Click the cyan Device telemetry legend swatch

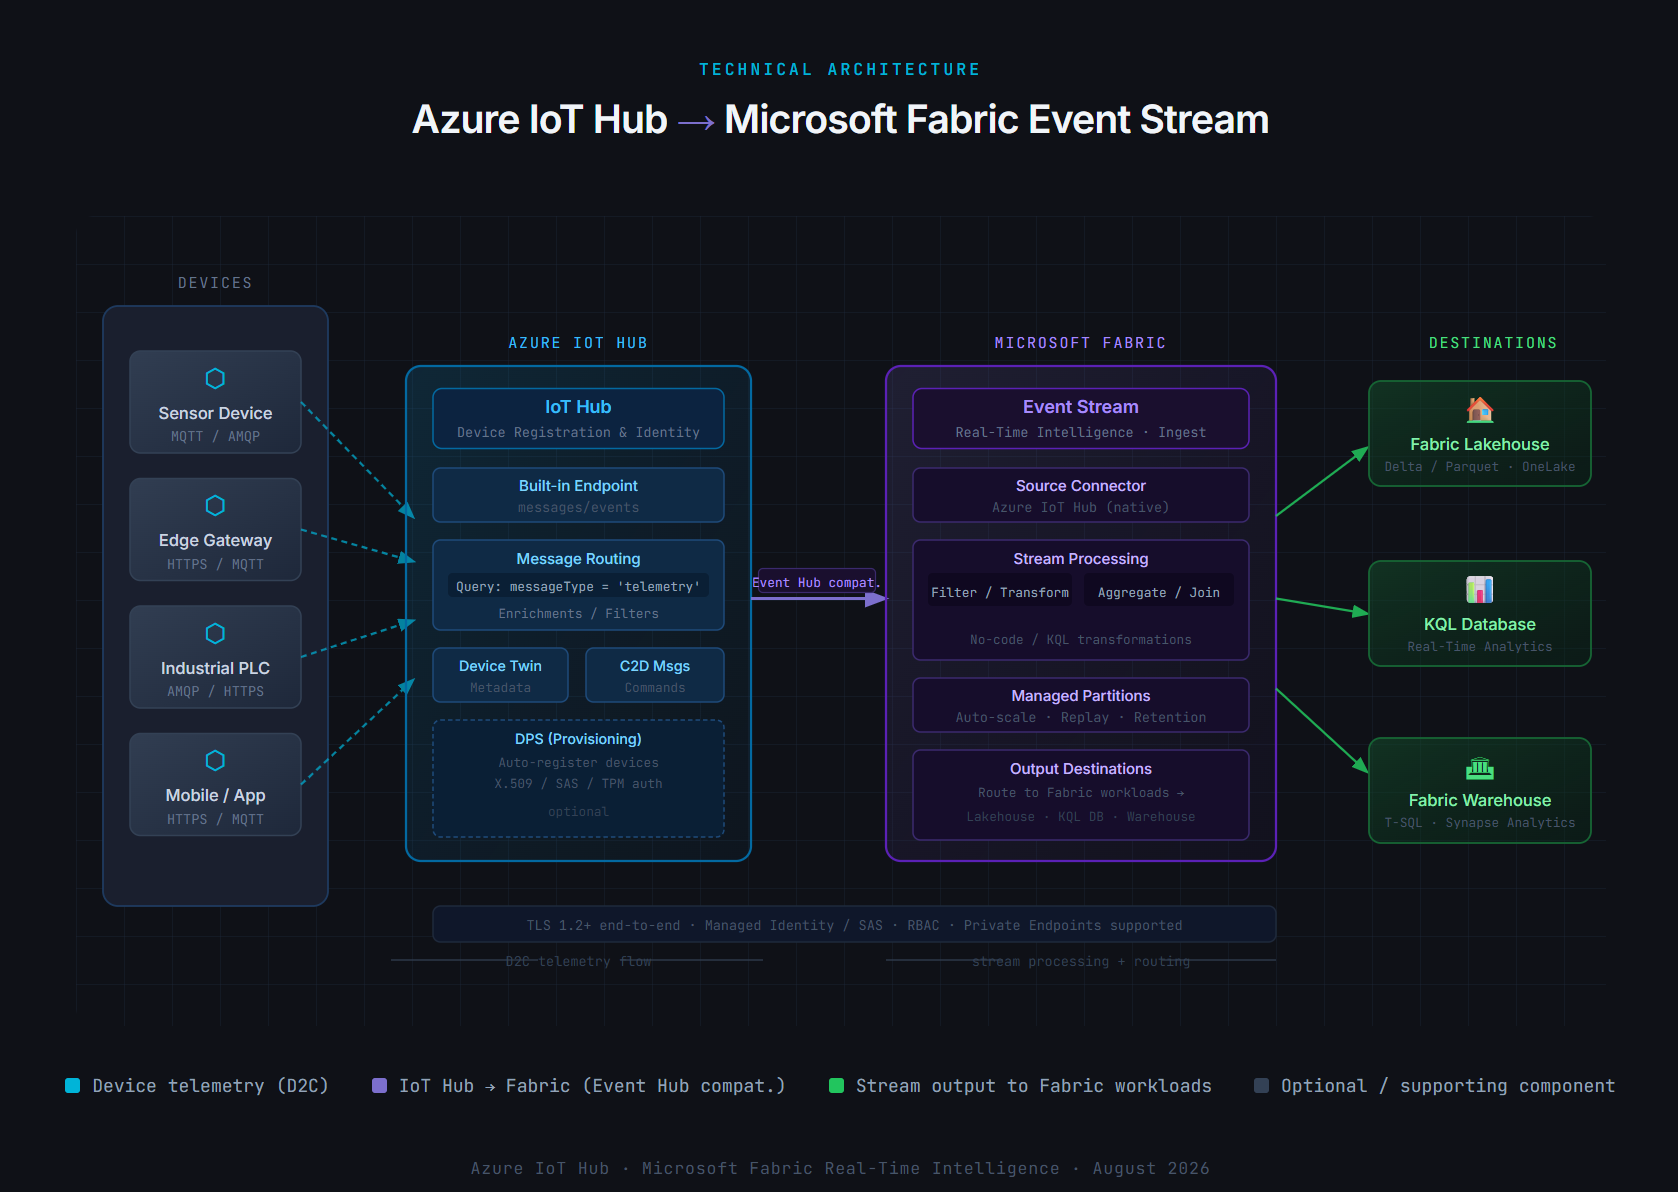coord(72,1086)
